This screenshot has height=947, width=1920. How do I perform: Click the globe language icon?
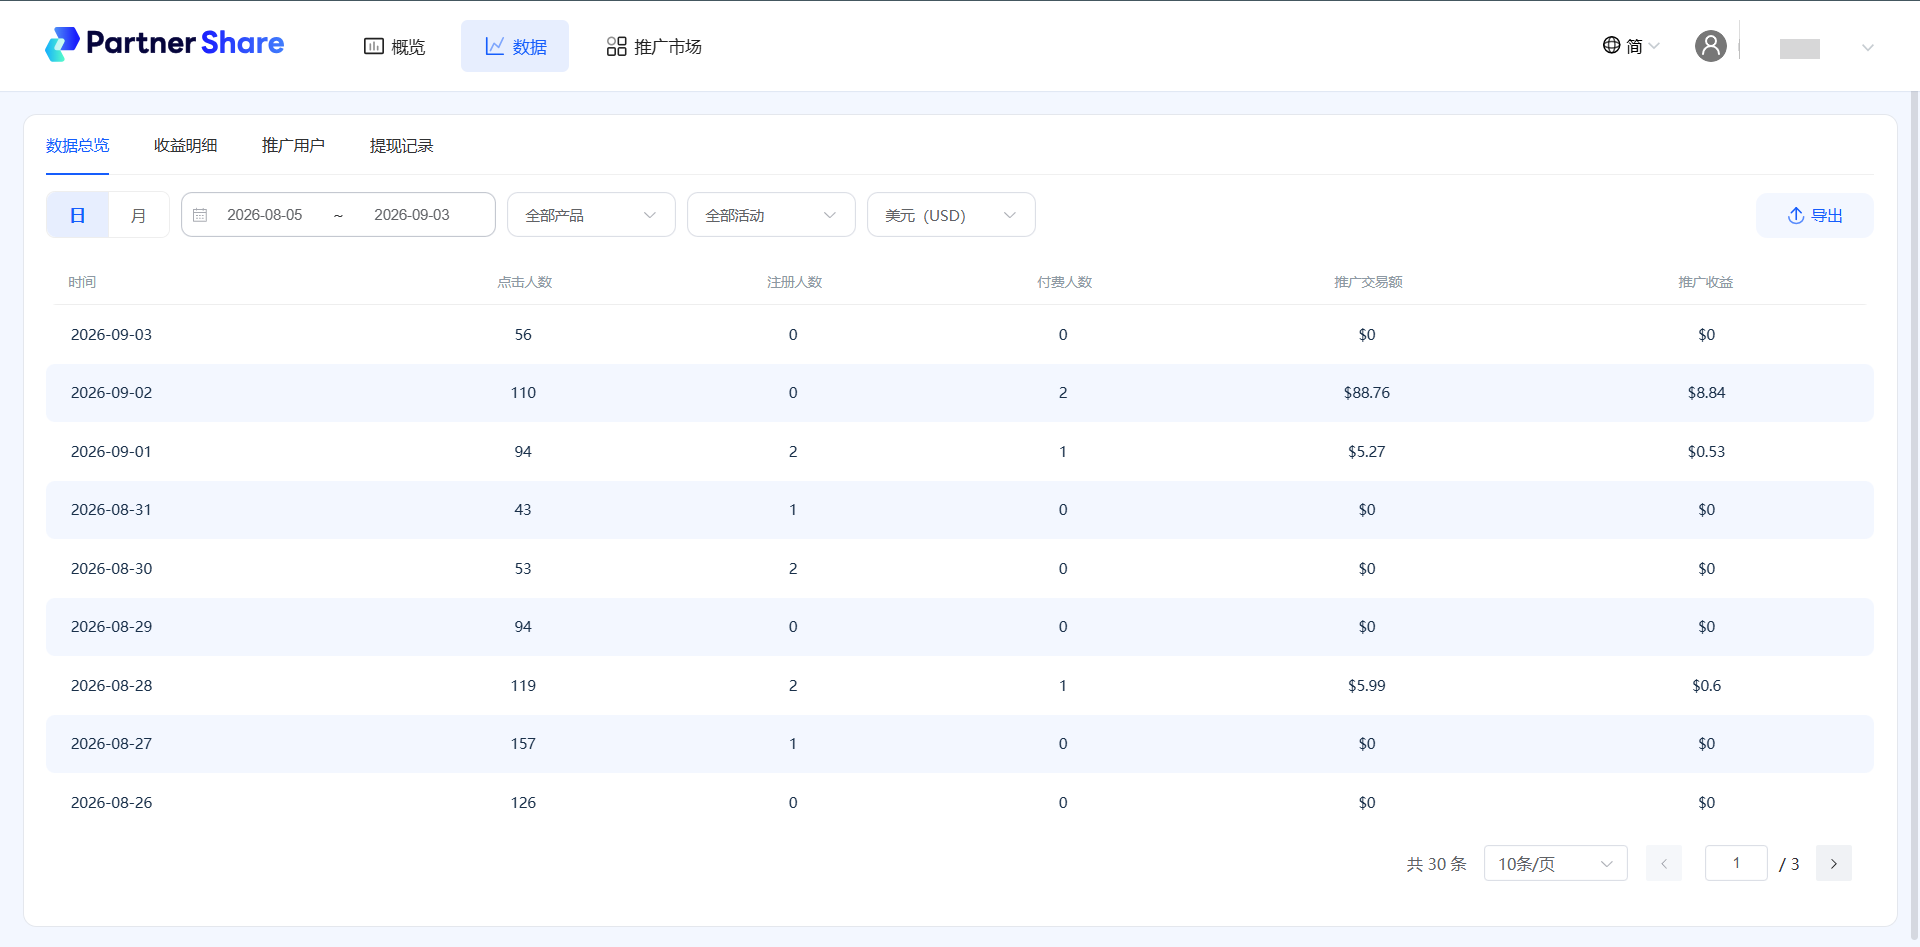click(1611, 45)
